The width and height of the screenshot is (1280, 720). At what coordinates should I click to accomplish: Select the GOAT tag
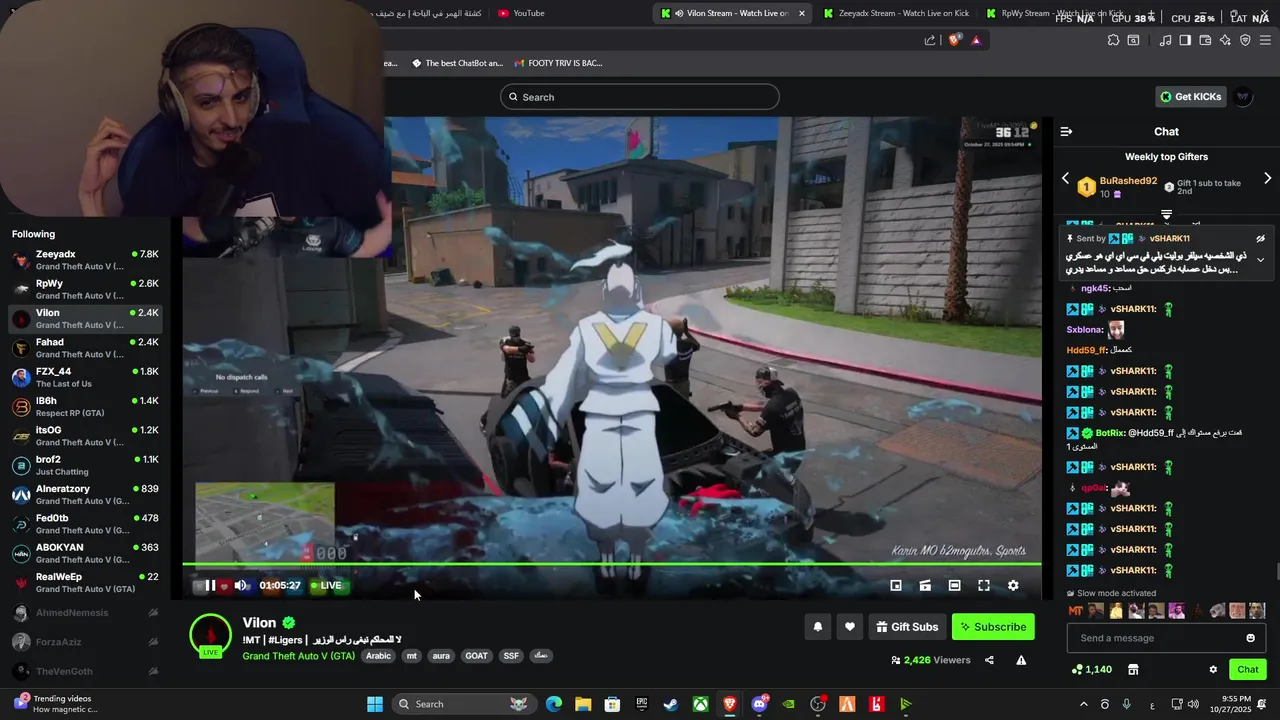click(x=476, y=656)
